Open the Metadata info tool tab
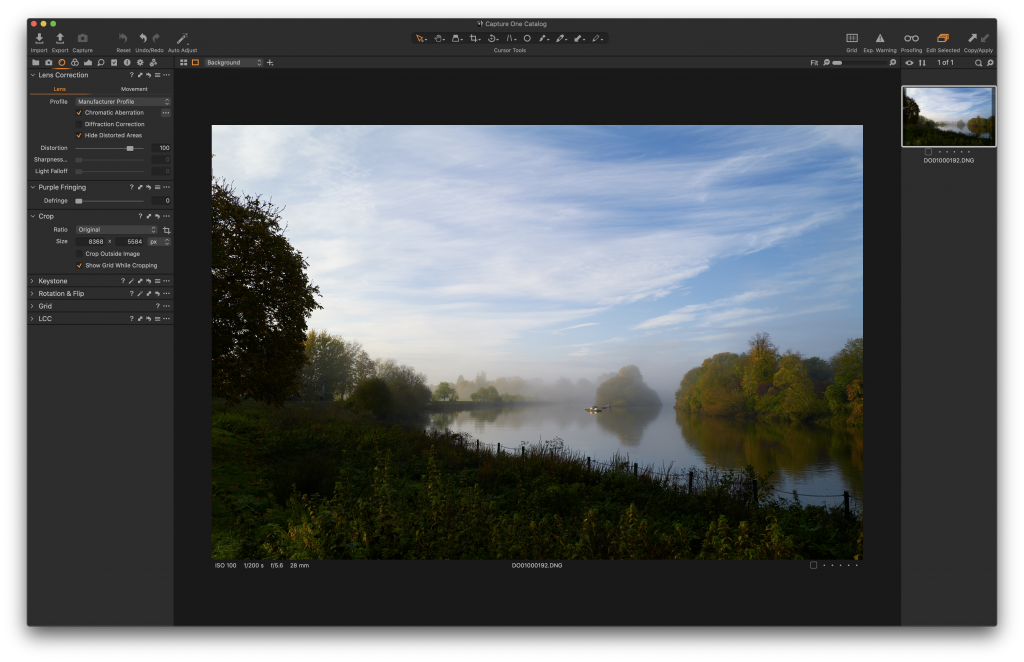1024x662 pixels. coord(127,63)
